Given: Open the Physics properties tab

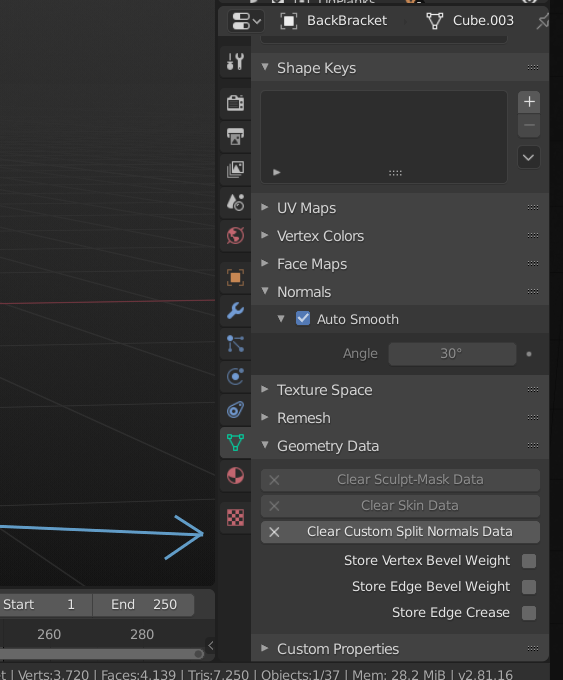Looking at the screenshot, I should (235, 376).
